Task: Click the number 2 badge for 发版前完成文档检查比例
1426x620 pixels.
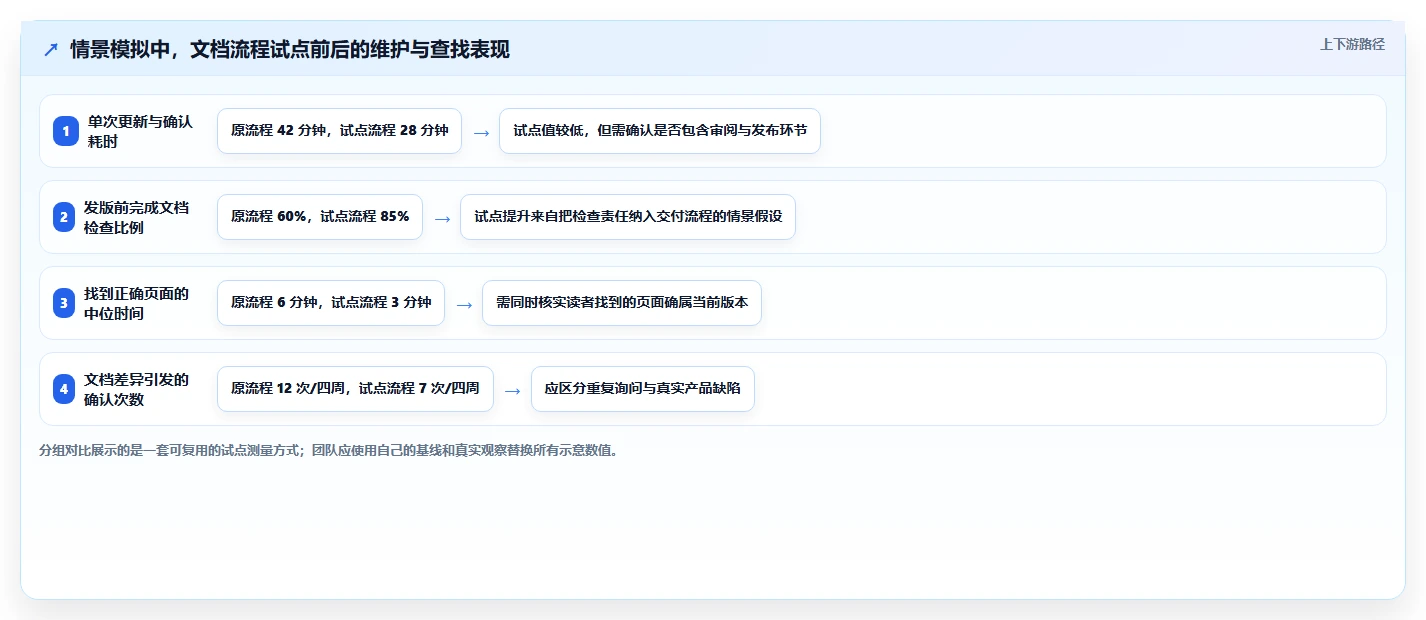Action: coord(65,217)
